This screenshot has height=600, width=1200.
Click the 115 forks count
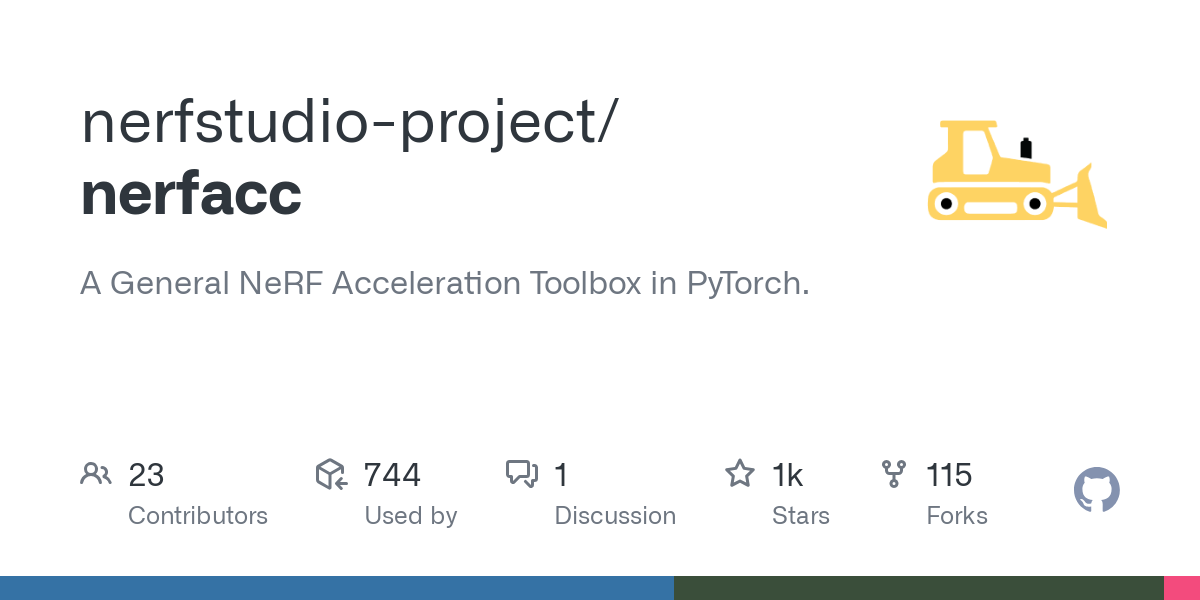tap(949, 475)
